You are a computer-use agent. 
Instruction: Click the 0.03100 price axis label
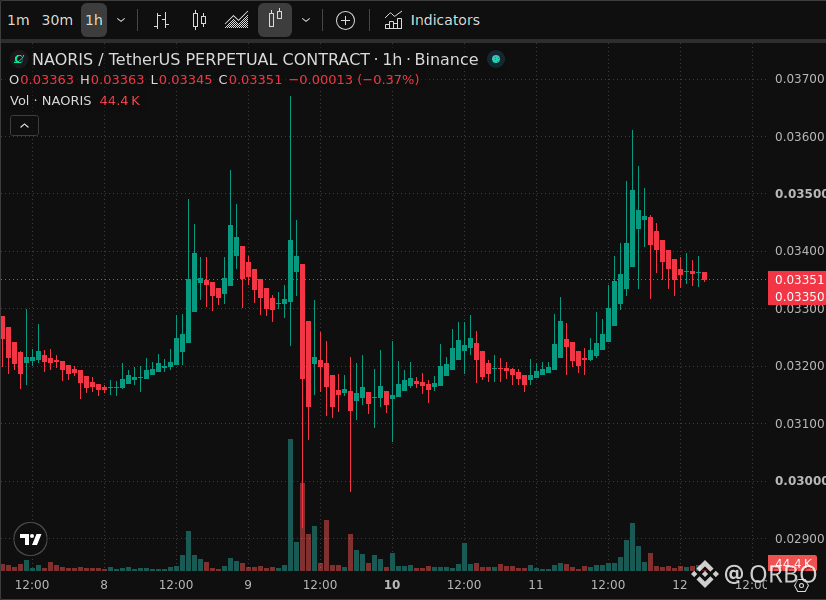click(800, 424)
